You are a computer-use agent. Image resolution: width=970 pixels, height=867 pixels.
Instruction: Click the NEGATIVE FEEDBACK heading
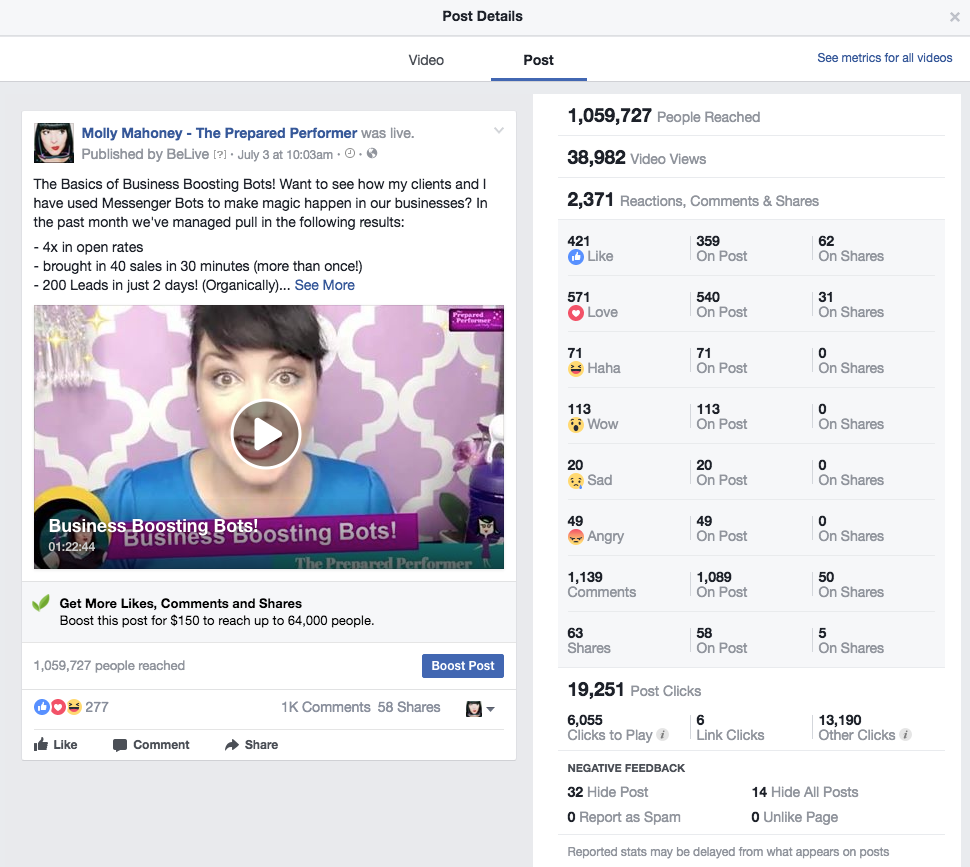point(626,768)
